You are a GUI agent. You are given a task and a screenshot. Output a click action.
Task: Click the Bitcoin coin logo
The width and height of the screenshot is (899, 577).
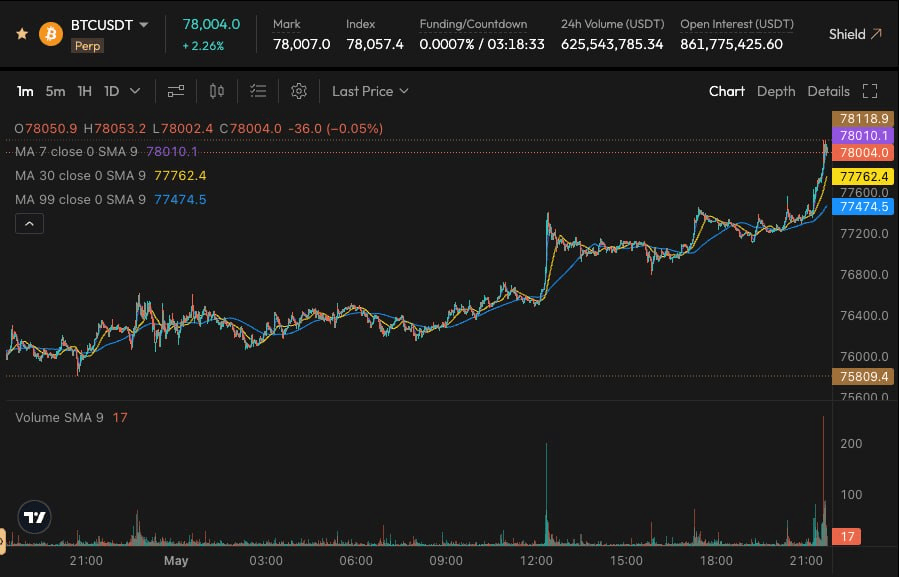(x=50, y=34)
